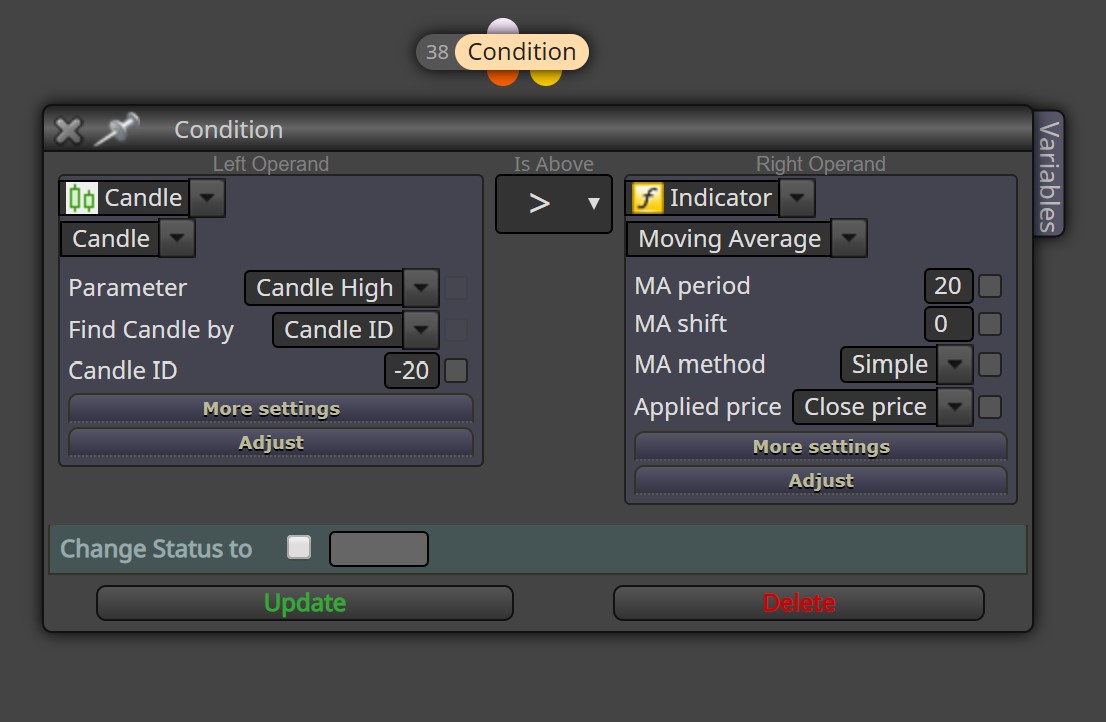
Task: Open the Close price applied price dropdown
Action: pos(955,407)
